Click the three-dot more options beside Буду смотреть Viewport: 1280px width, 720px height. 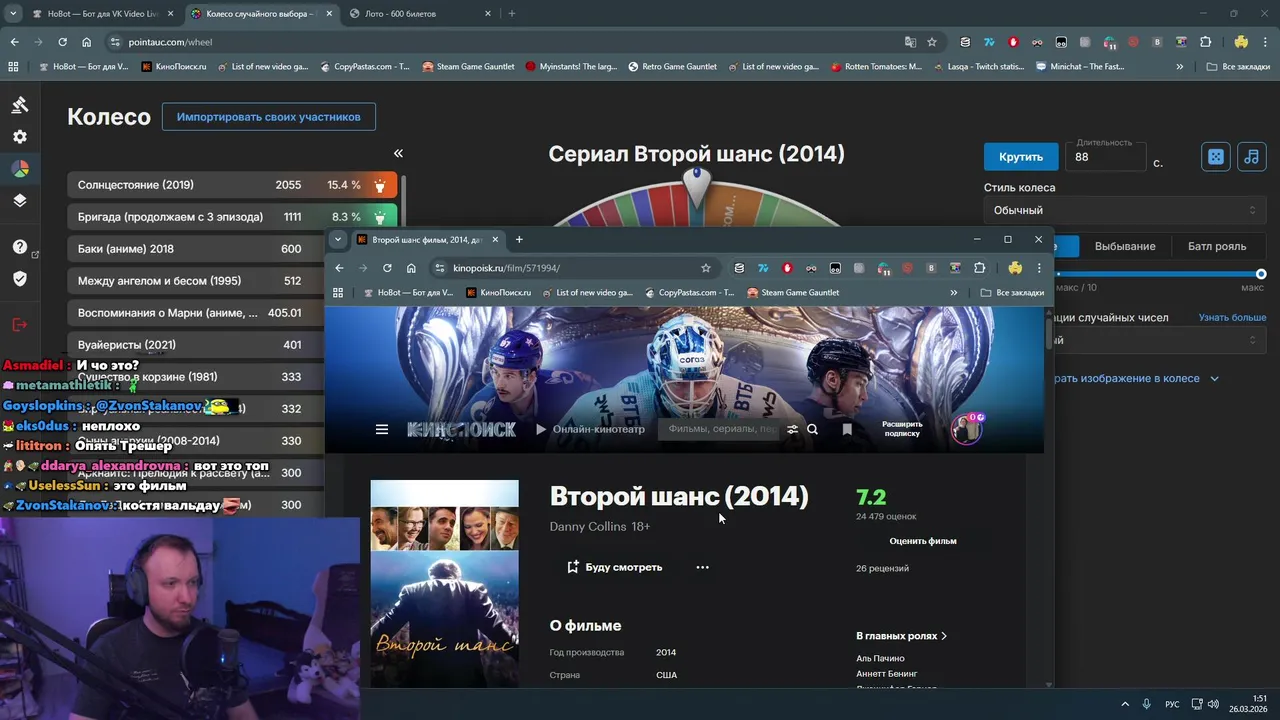(x=702, y=567)
